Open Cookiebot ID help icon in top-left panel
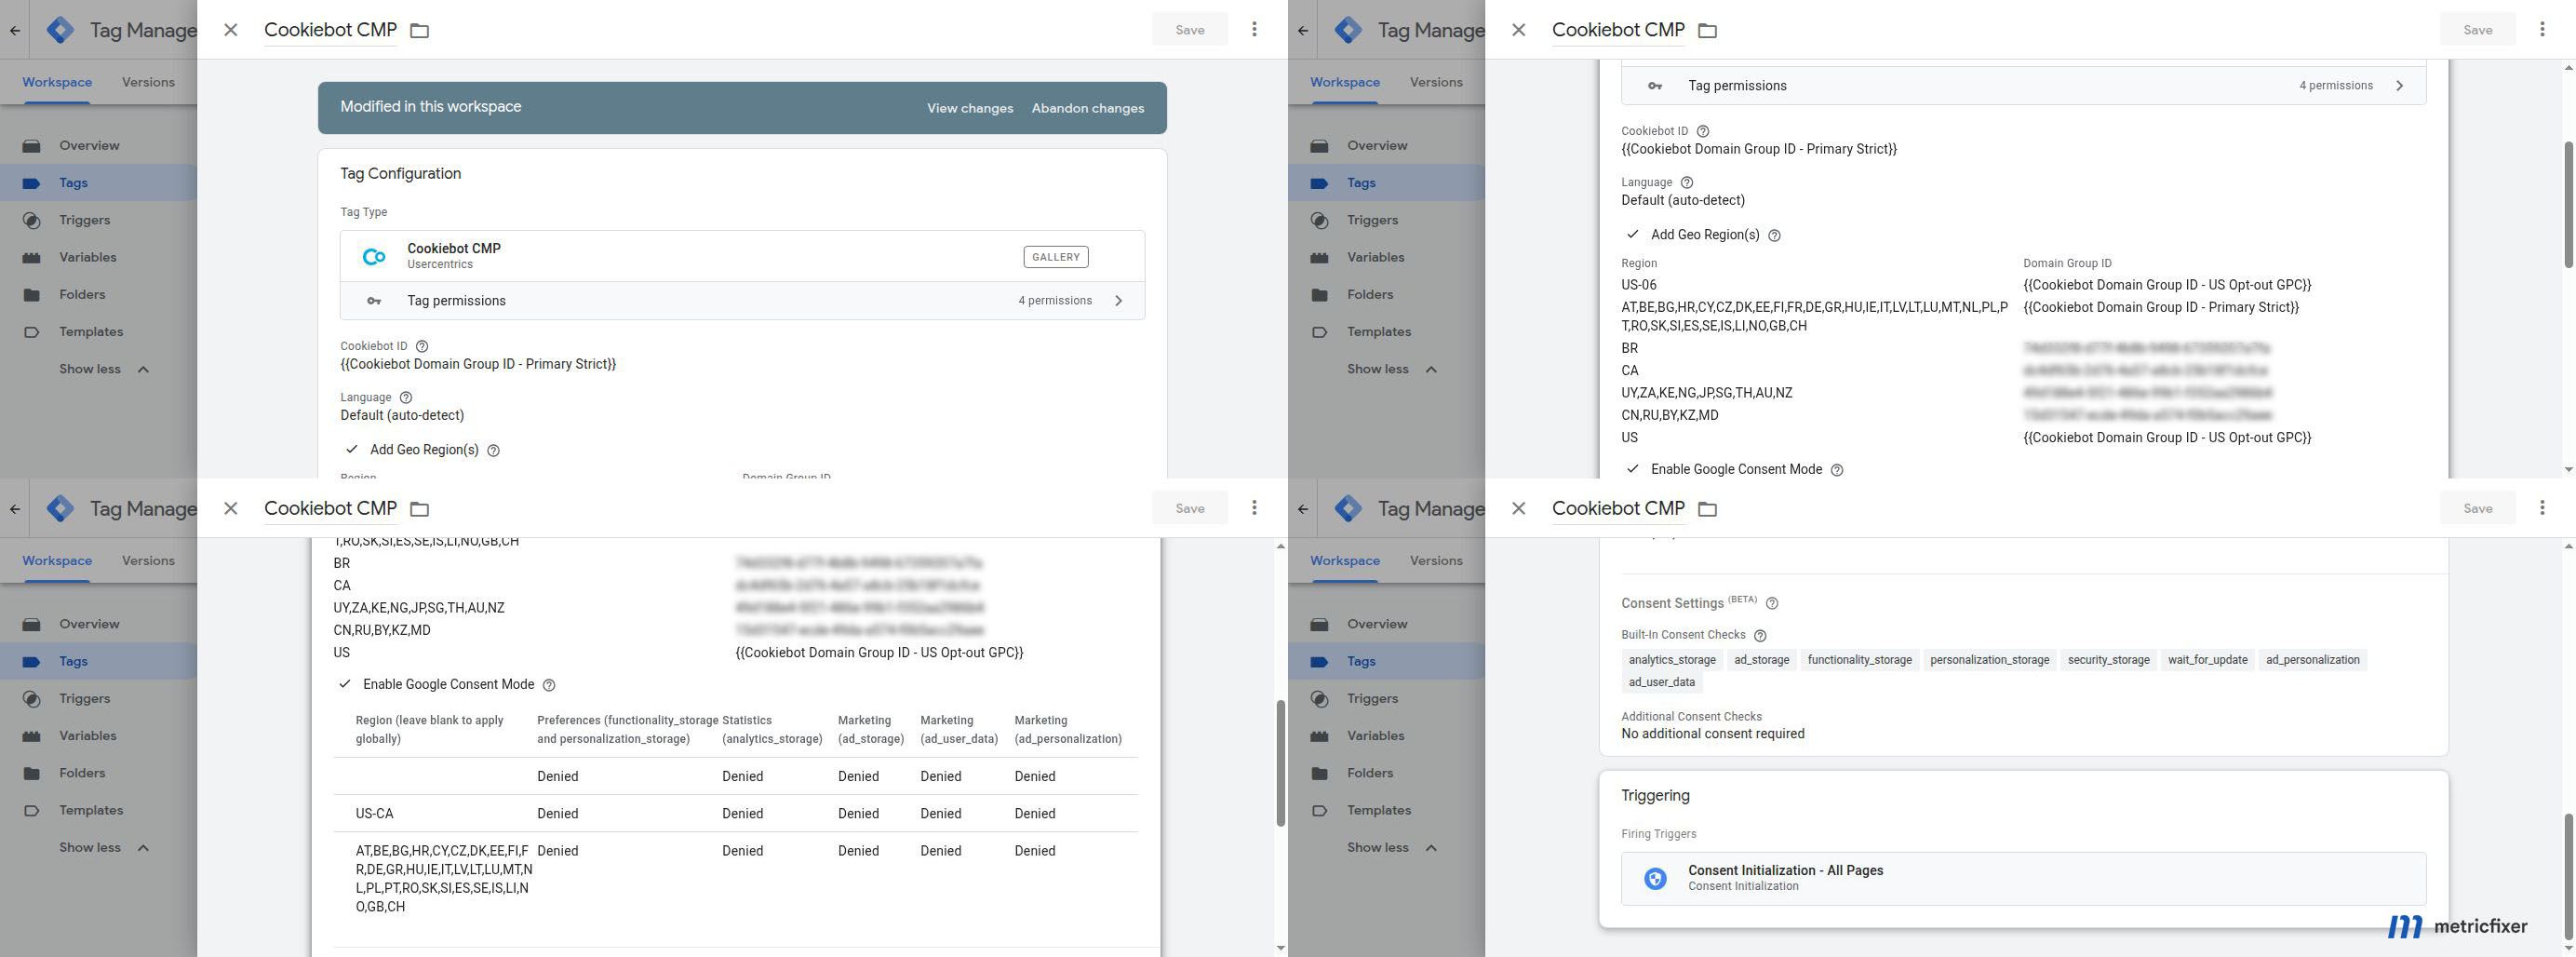 point(422,346)
